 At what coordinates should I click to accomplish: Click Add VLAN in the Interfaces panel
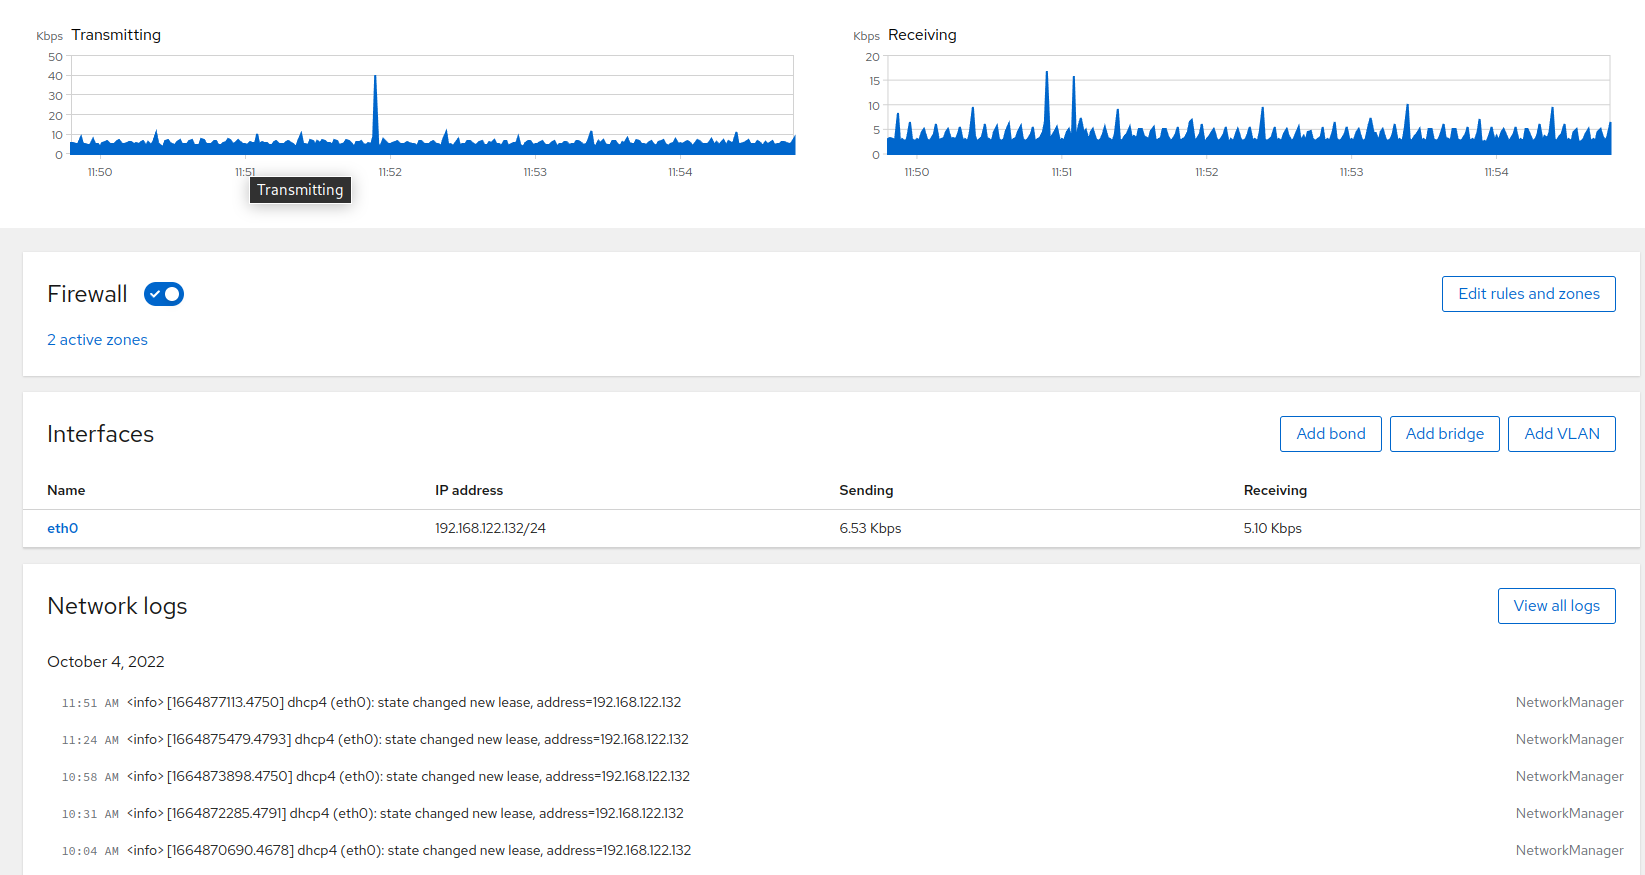[x=1561, y=434]
